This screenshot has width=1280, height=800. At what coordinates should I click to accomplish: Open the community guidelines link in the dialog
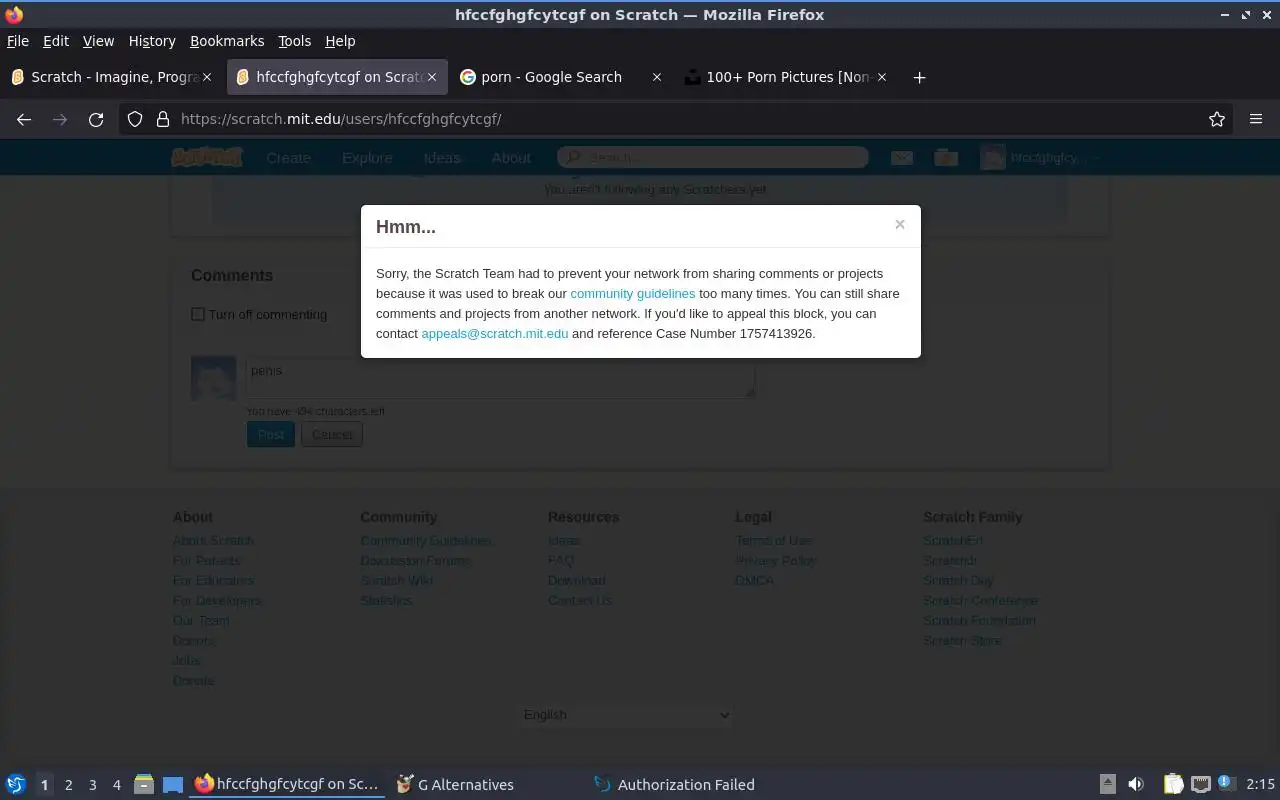click(632, 293)
